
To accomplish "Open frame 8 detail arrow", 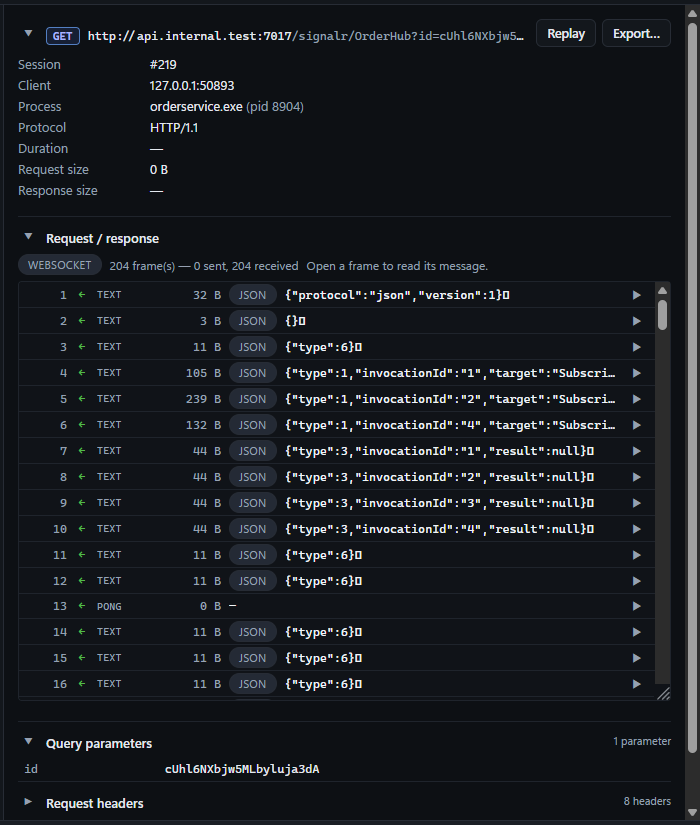I will tap(636, 477).
